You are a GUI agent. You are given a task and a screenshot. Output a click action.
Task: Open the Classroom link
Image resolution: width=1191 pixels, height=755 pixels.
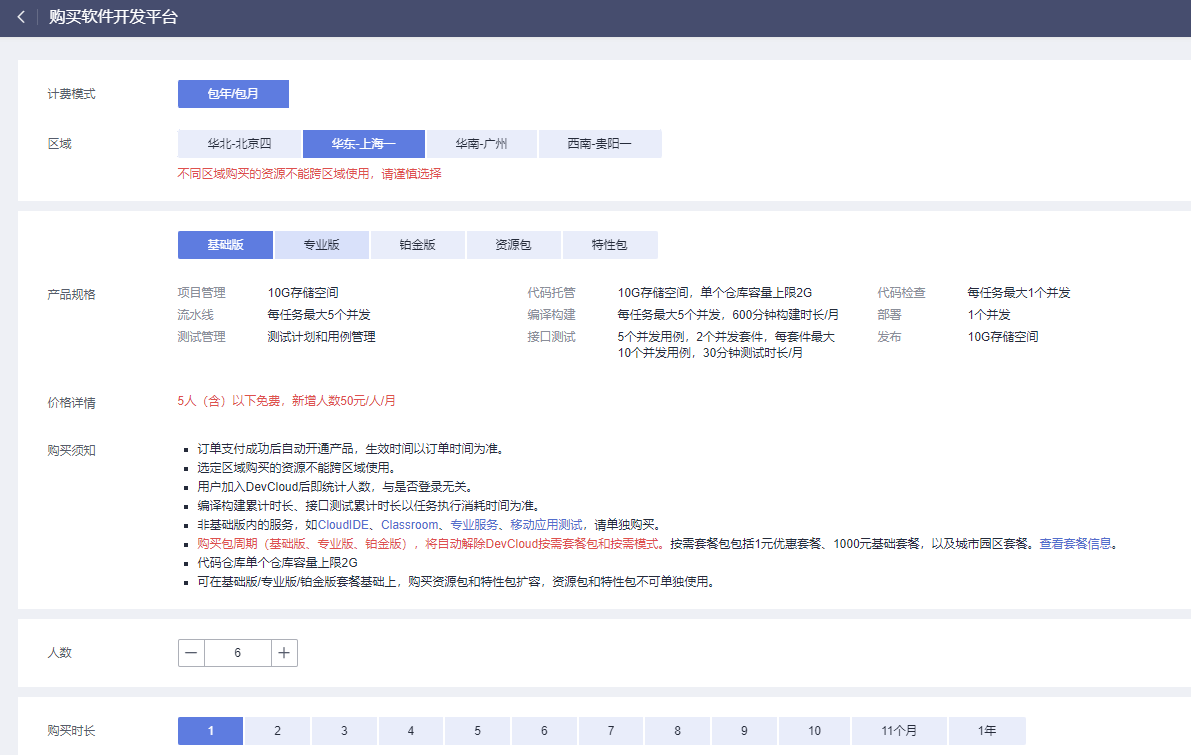click(409, 525)
